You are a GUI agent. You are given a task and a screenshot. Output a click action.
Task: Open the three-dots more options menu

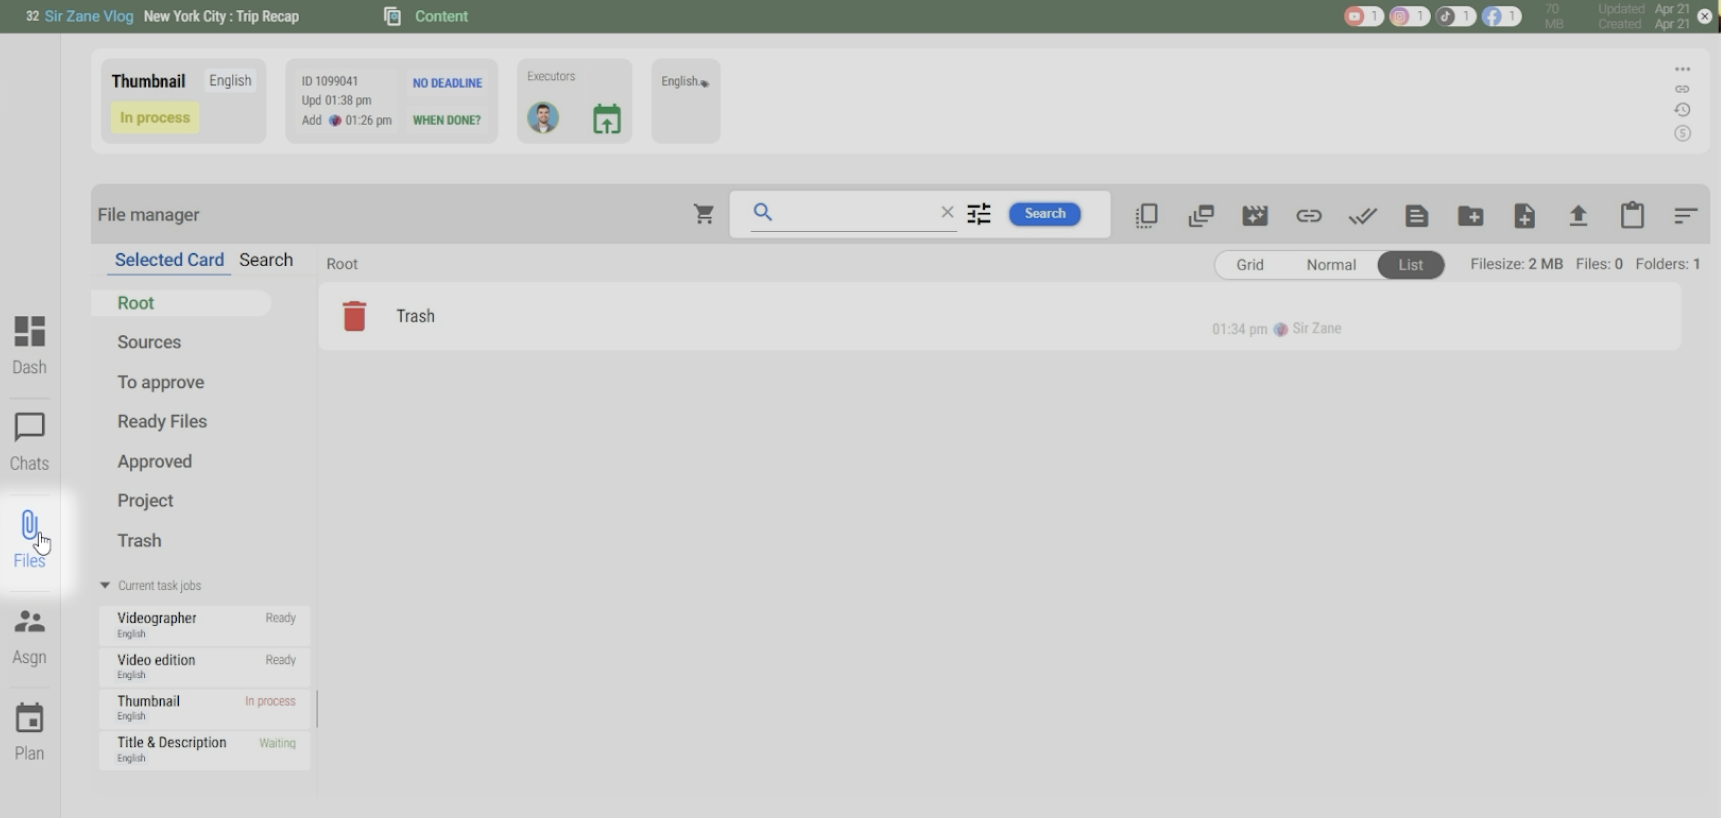[x=1683, y=69]
